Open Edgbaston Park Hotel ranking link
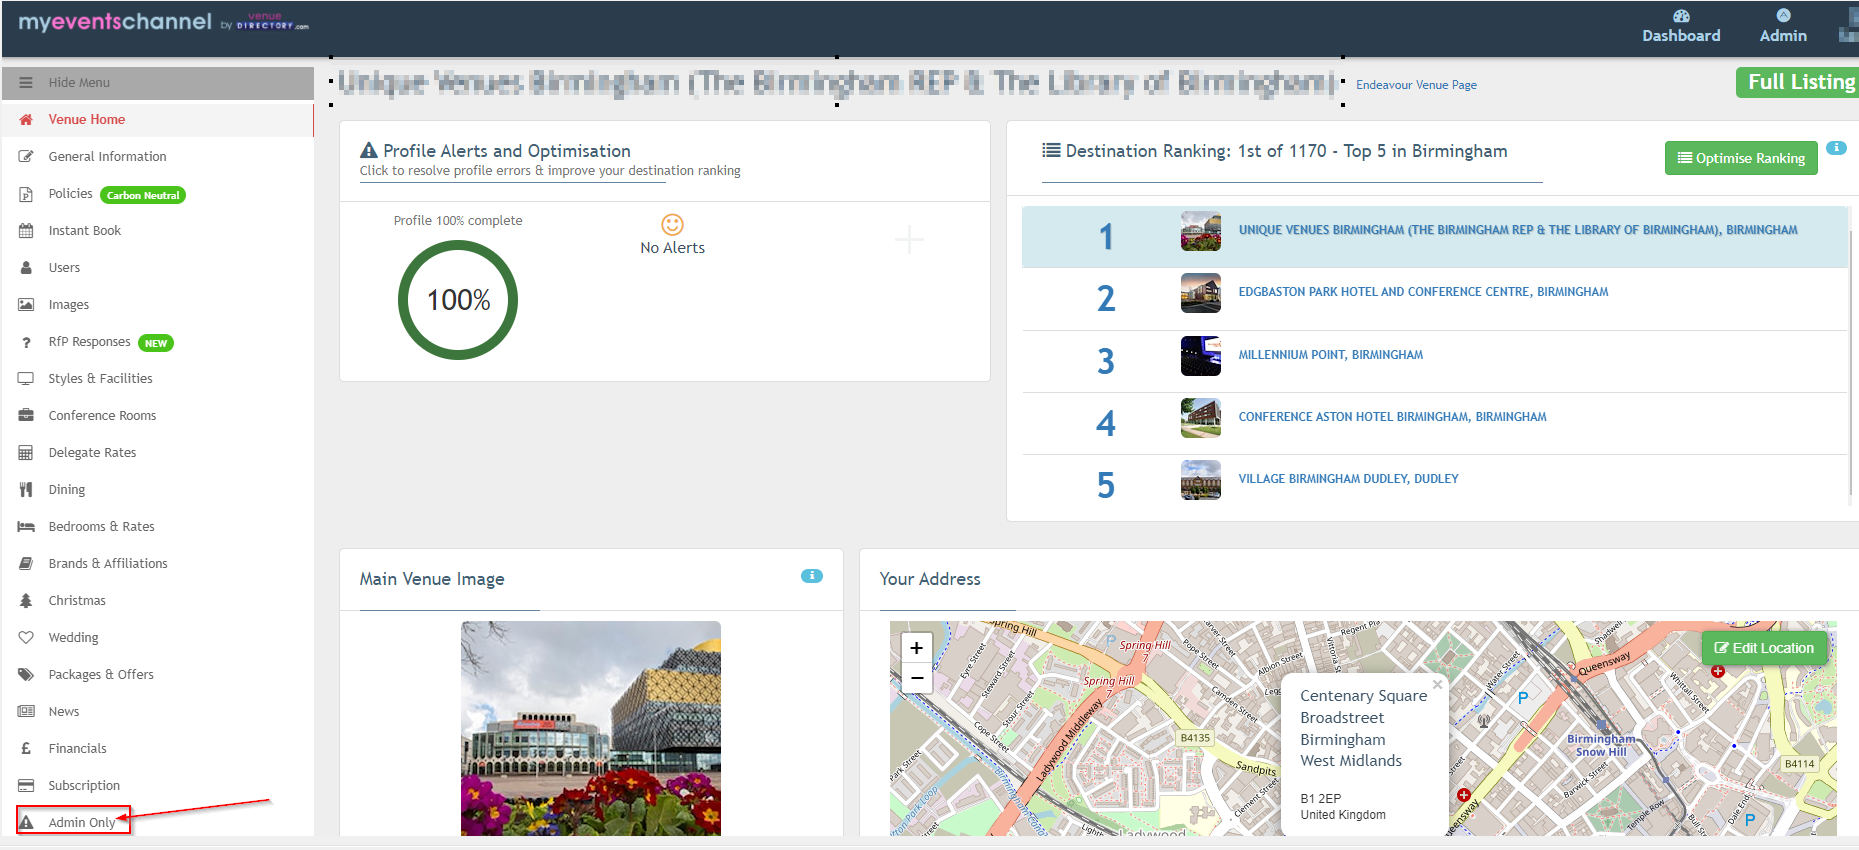 [1423, 292]
